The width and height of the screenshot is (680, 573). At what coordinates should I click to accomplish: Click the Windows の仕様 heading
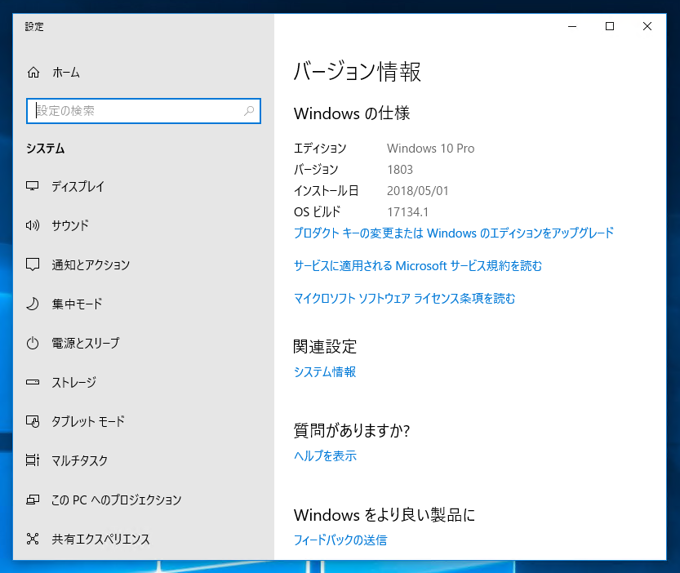point(352,113)
